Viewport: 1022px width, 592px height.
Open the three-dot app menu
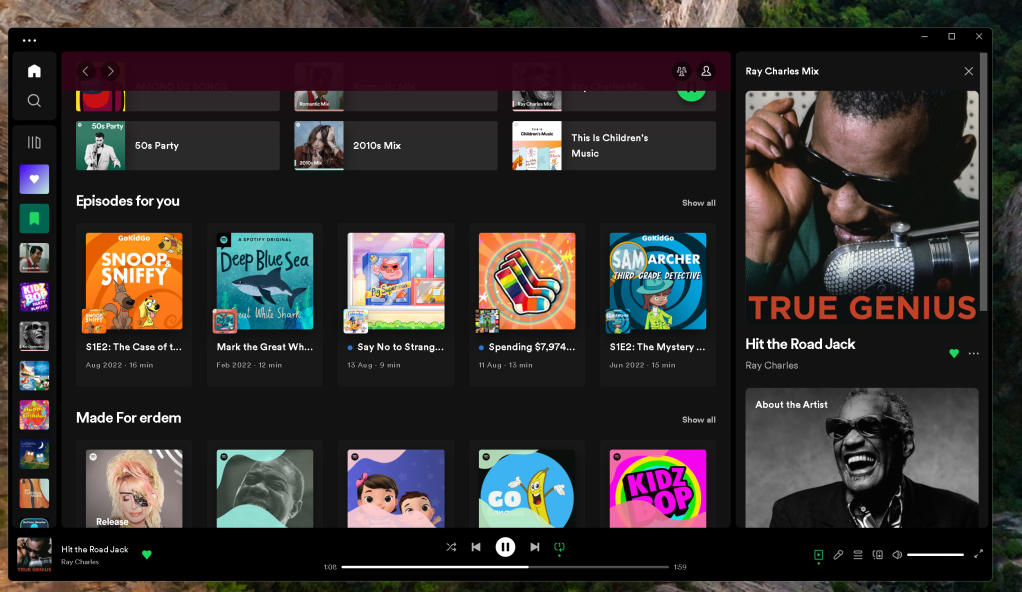click(x=29, y=40)
